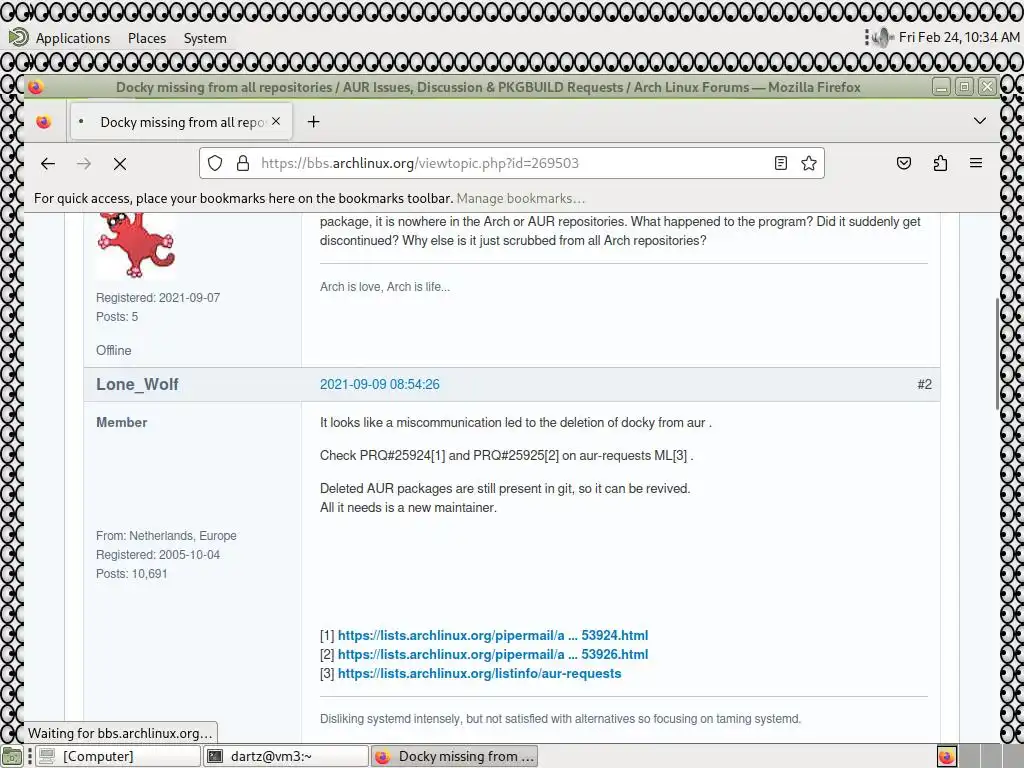Viewport: 1024px width, 768px height.
Task: Open link ending 53926.html
Action: [492, 654]
